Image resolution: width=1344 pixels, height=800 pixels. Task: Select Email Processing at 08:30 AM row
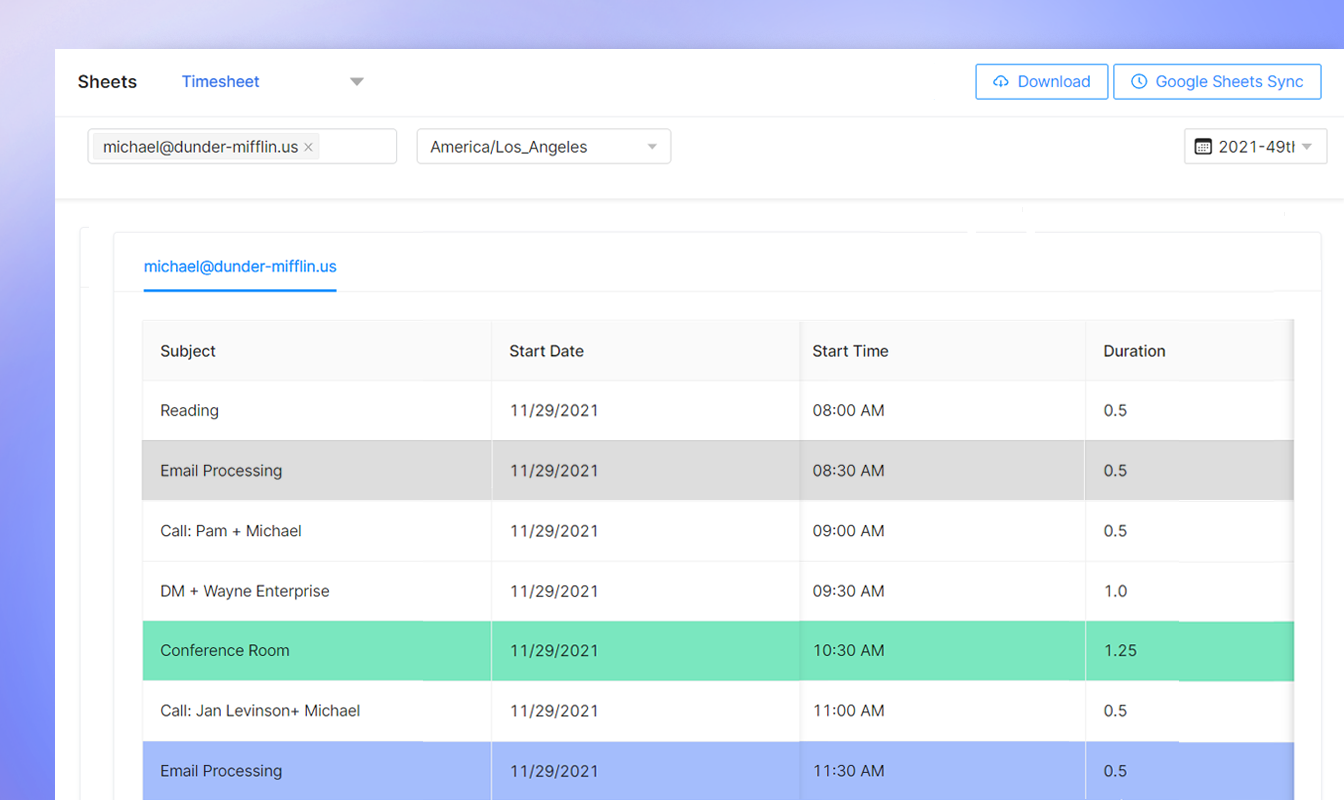(x=718, y=471)
